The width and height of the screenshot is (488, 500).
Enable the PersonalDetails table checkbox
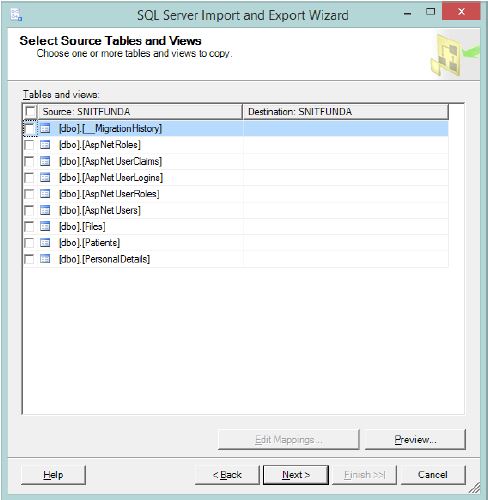(x=29, y=259)
